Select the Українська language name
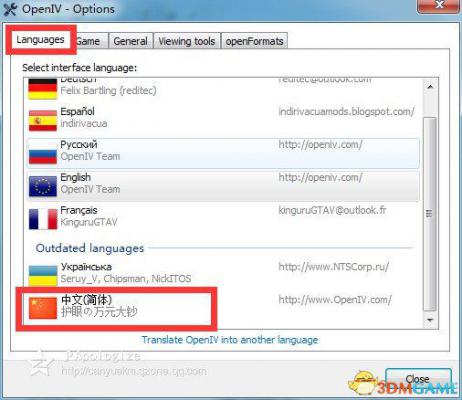Image resolution: width=462 pixels, height=400 pixels. click(x=86, y=267)
